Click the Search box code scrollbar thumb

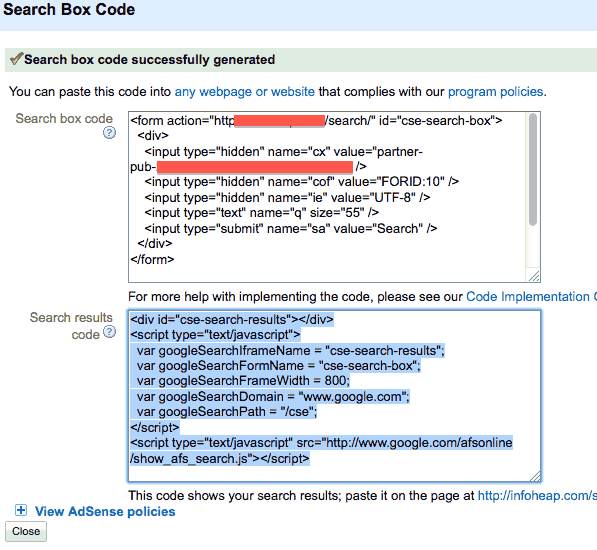click(x=533, y=169)
